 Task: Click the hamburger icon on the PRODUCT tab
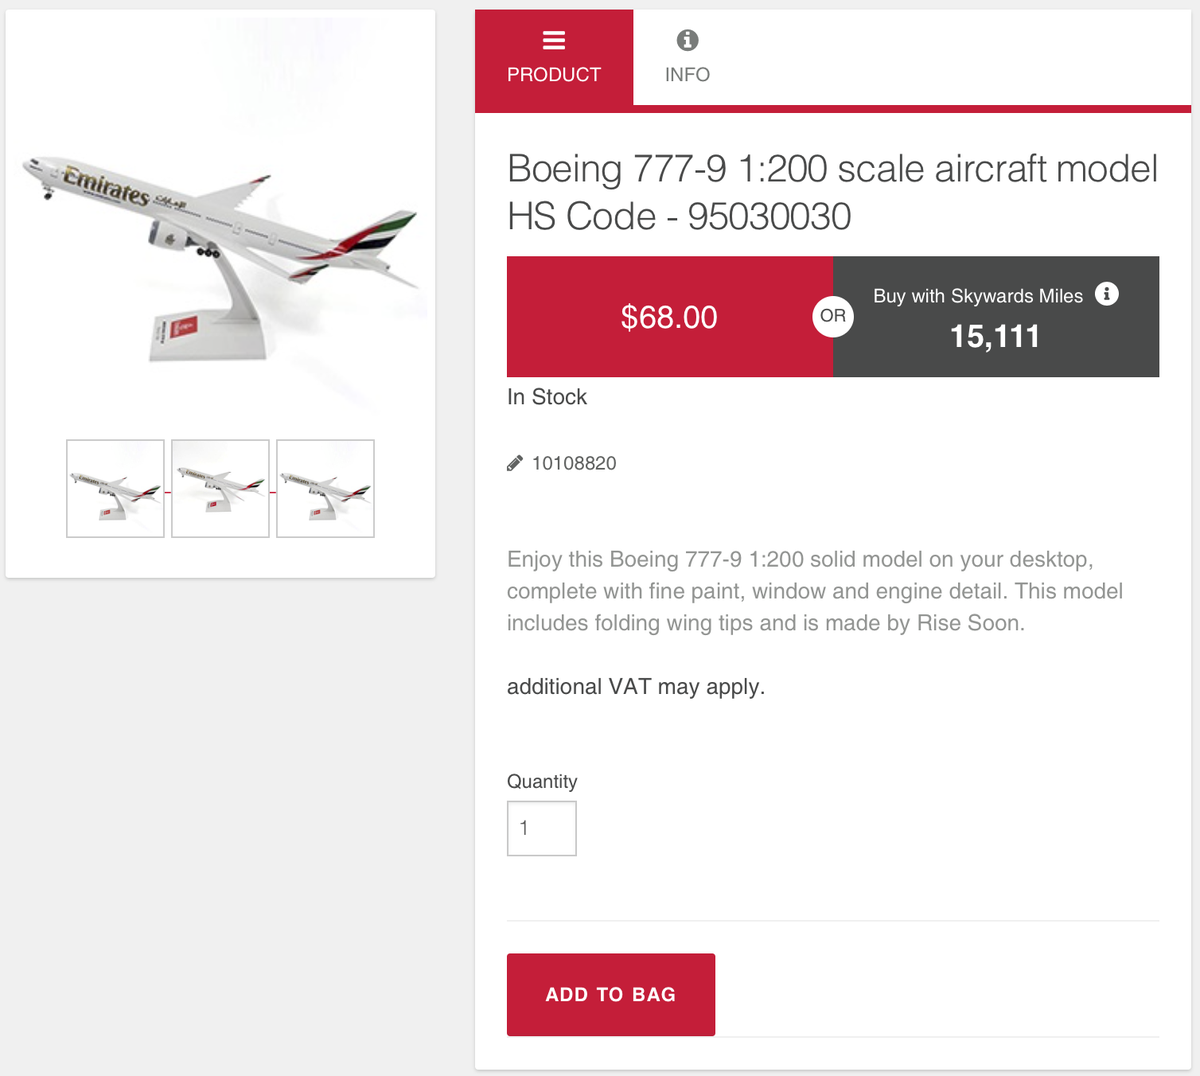(554, 40)
